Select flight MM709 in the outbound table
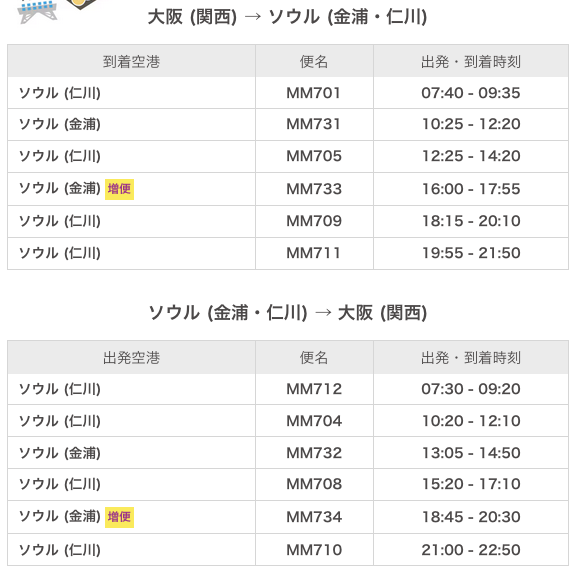 (x=314, y=221)
